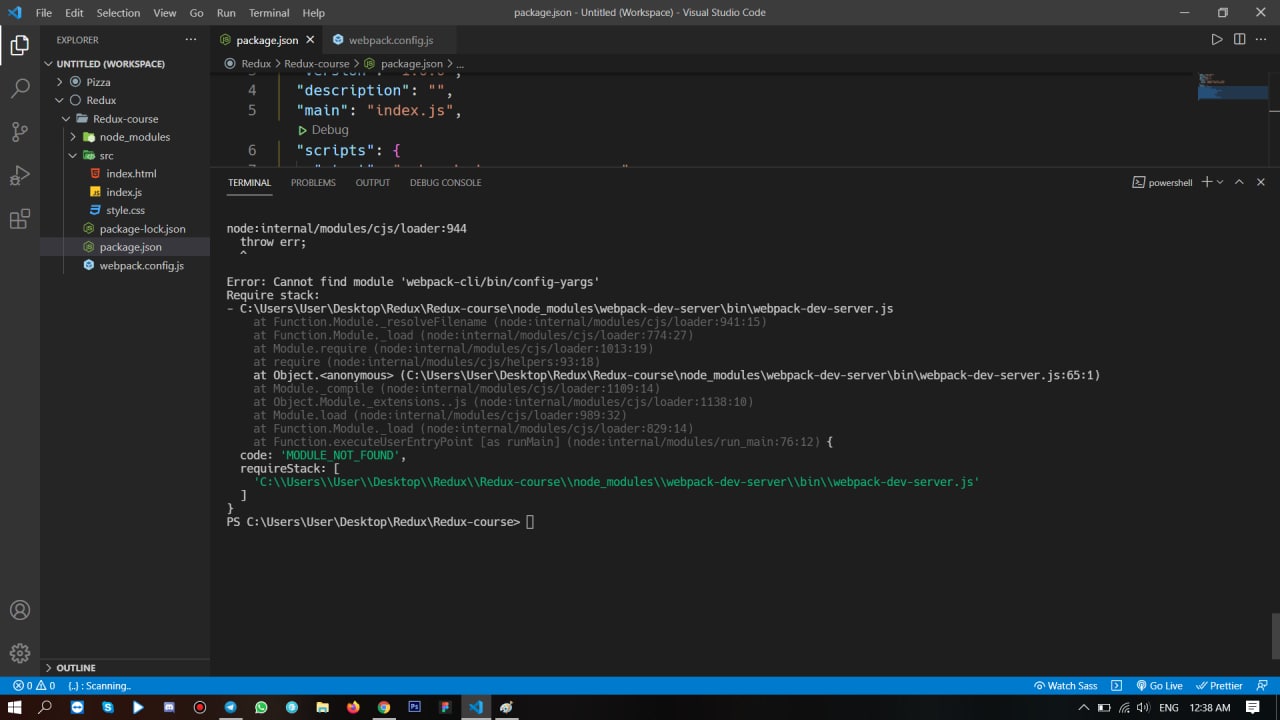Image resolution: width=1280 pixels, height=720 pixels.
Task: Switch to the Debug Console tab
Action: coord(445,182)
